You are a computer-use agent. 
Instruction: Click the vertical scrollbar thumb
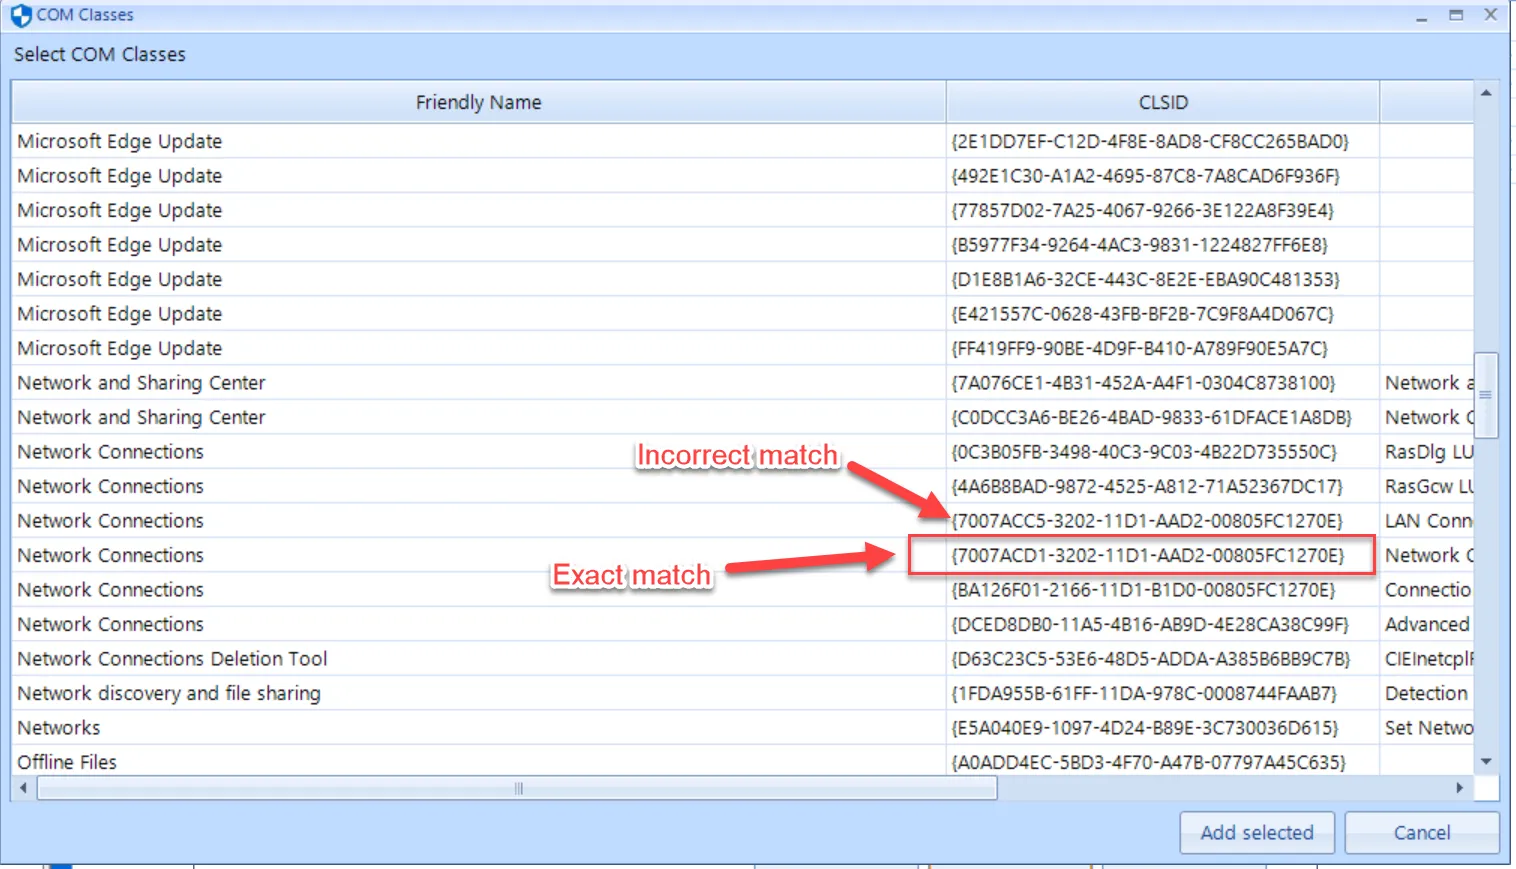(1486, 395)
